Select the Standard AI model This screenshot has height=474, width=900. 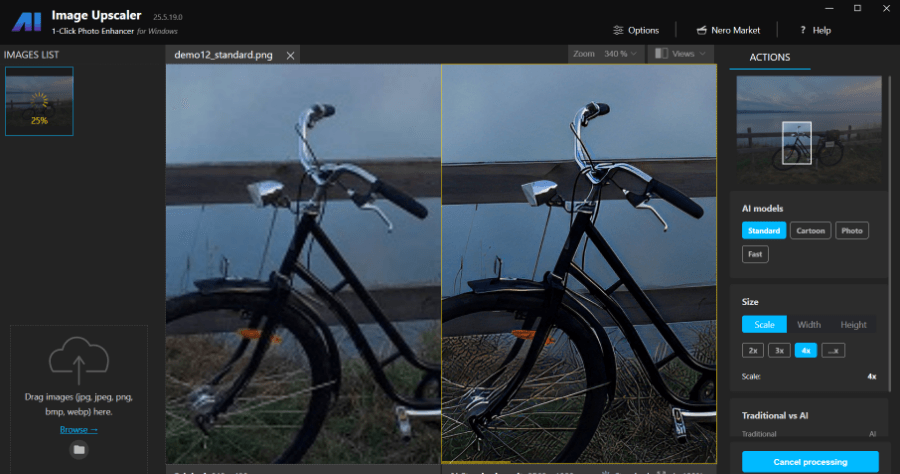coord(764,231)
